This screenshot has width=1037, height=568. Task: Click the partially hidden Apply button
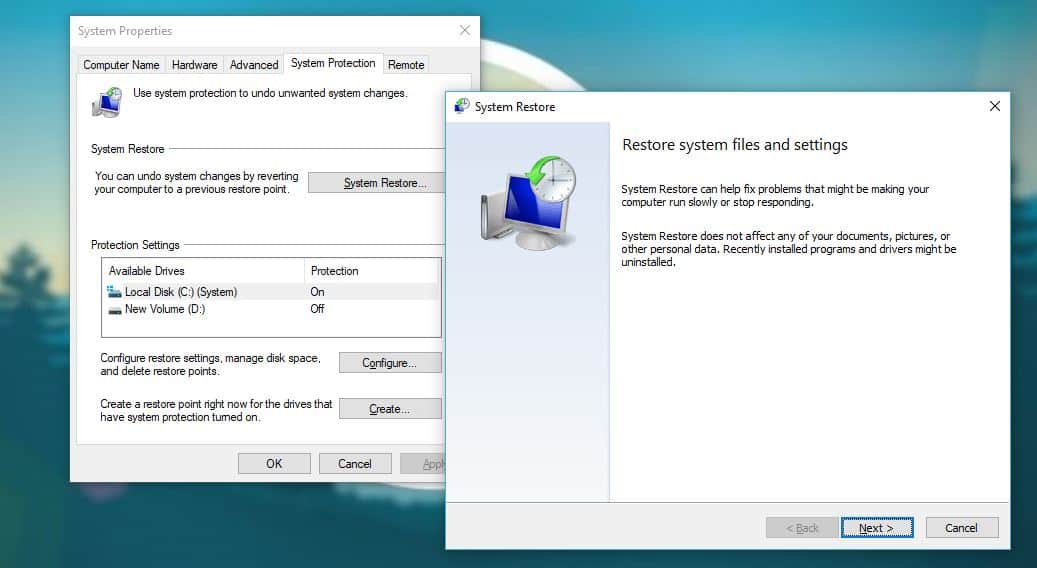pyautogui.click(x=423, y=464)
